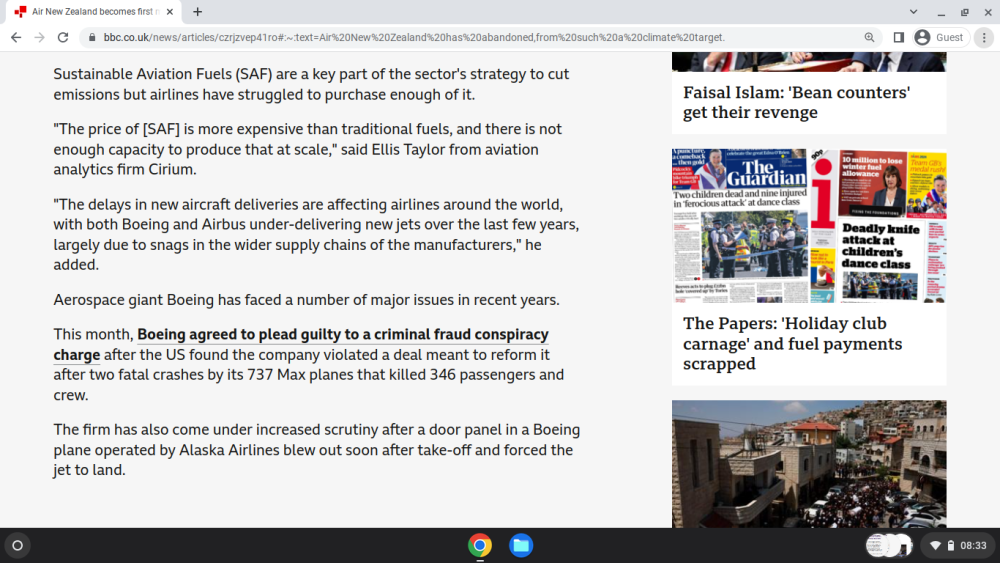The height and width of the screenshot is (563, 1000).
Task: Close the Air New Zealand tab
Action: coord(170,11)
